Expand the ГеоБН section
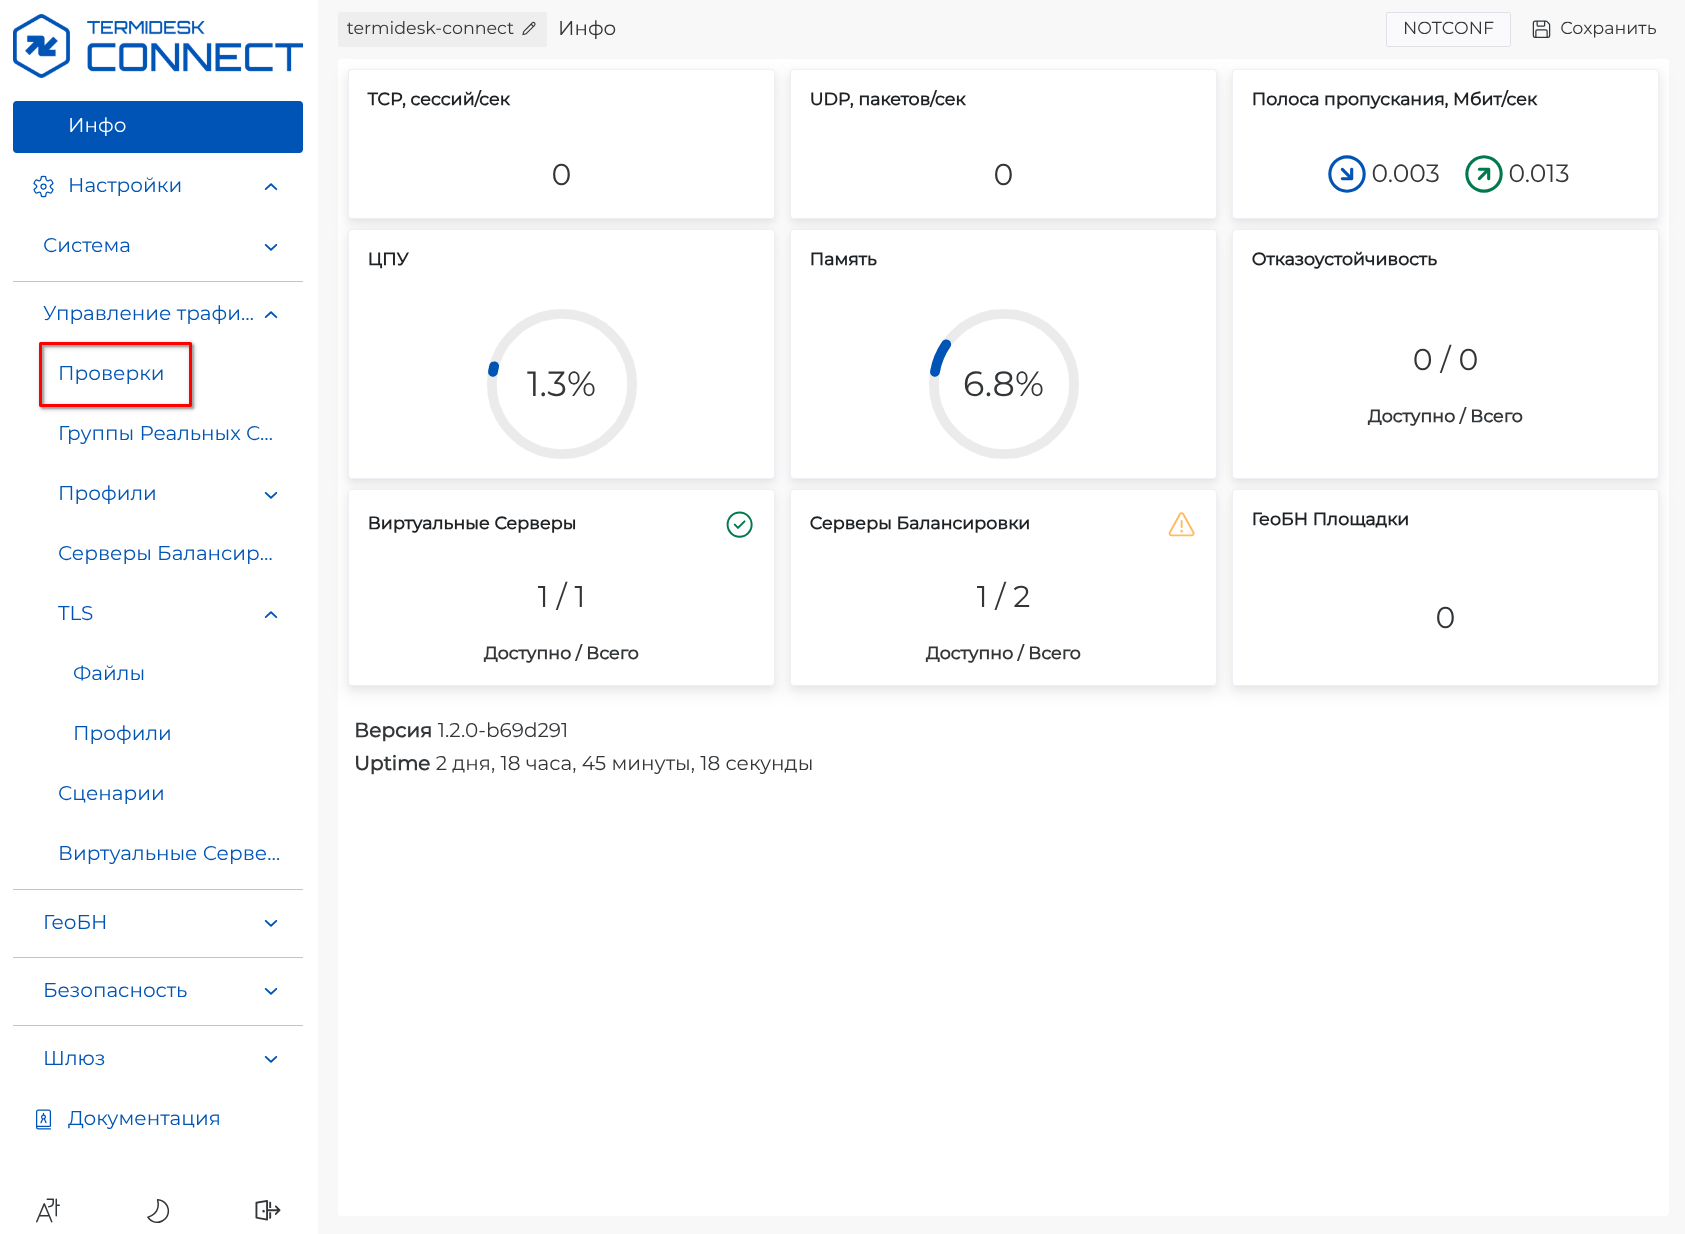 click(271, 923)
